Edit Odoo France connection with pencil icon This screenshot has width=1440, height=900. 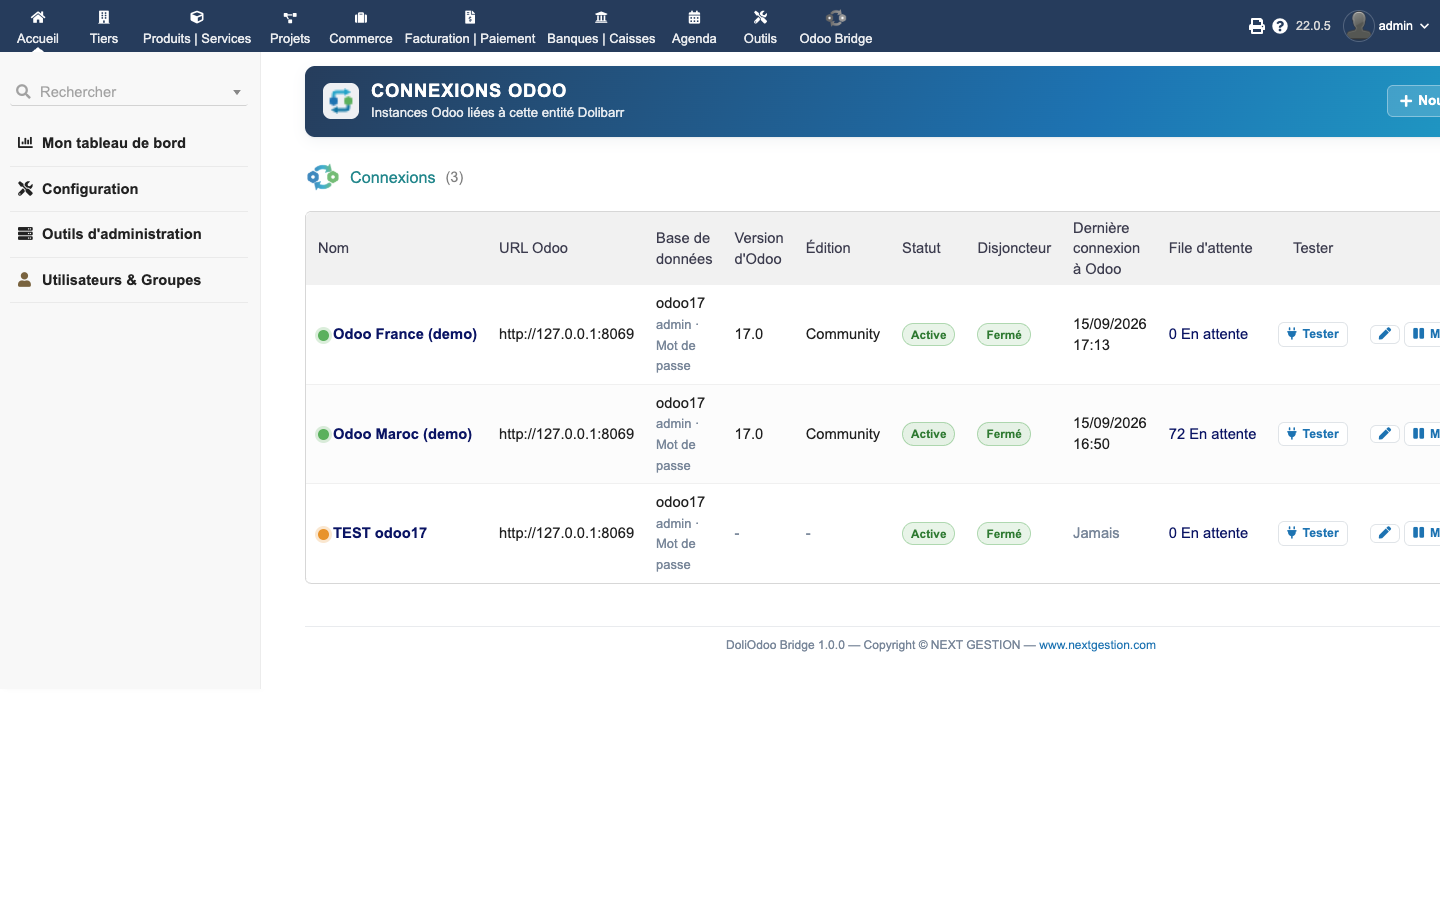click(x=1384, y=334)
